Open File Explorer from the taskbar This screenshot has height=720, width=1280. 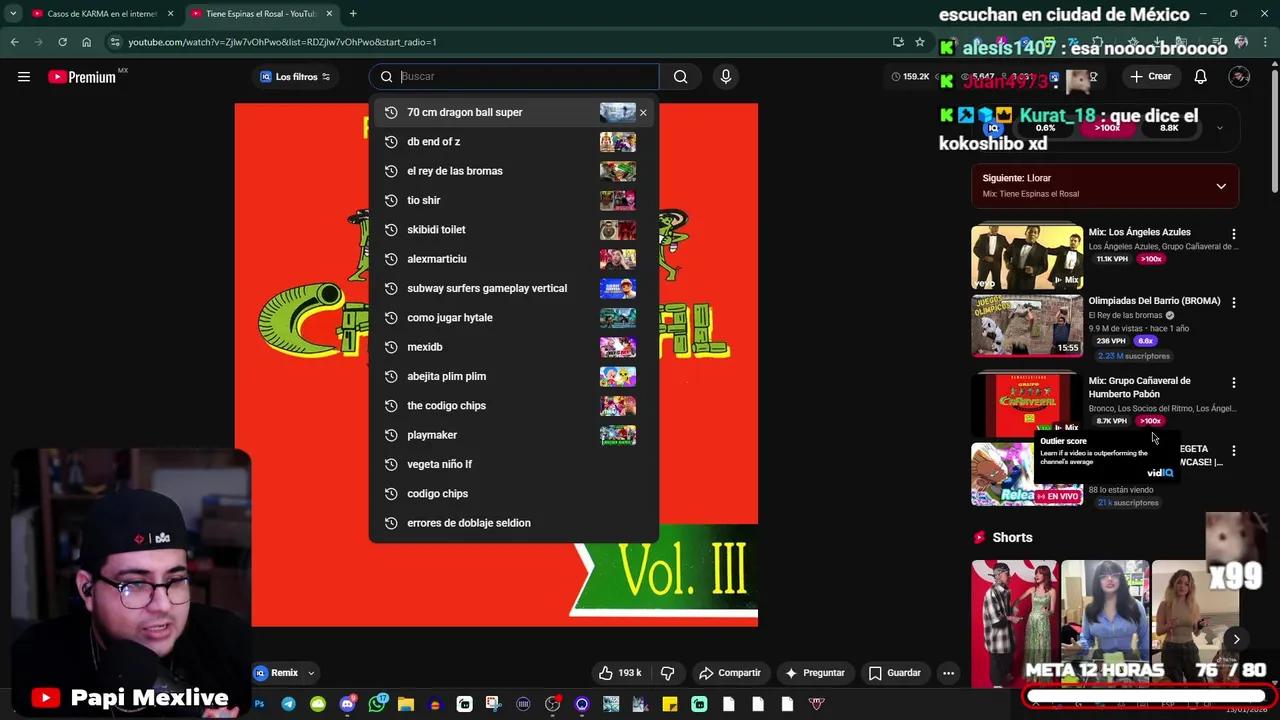pyautogui.click(x=406, y=704)
